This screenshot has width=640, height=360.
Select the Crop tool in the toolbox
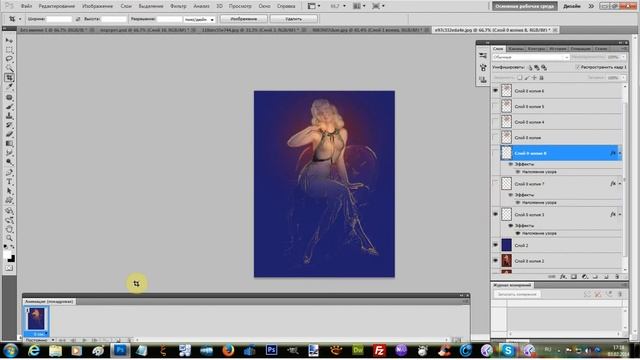coord(9,77)
